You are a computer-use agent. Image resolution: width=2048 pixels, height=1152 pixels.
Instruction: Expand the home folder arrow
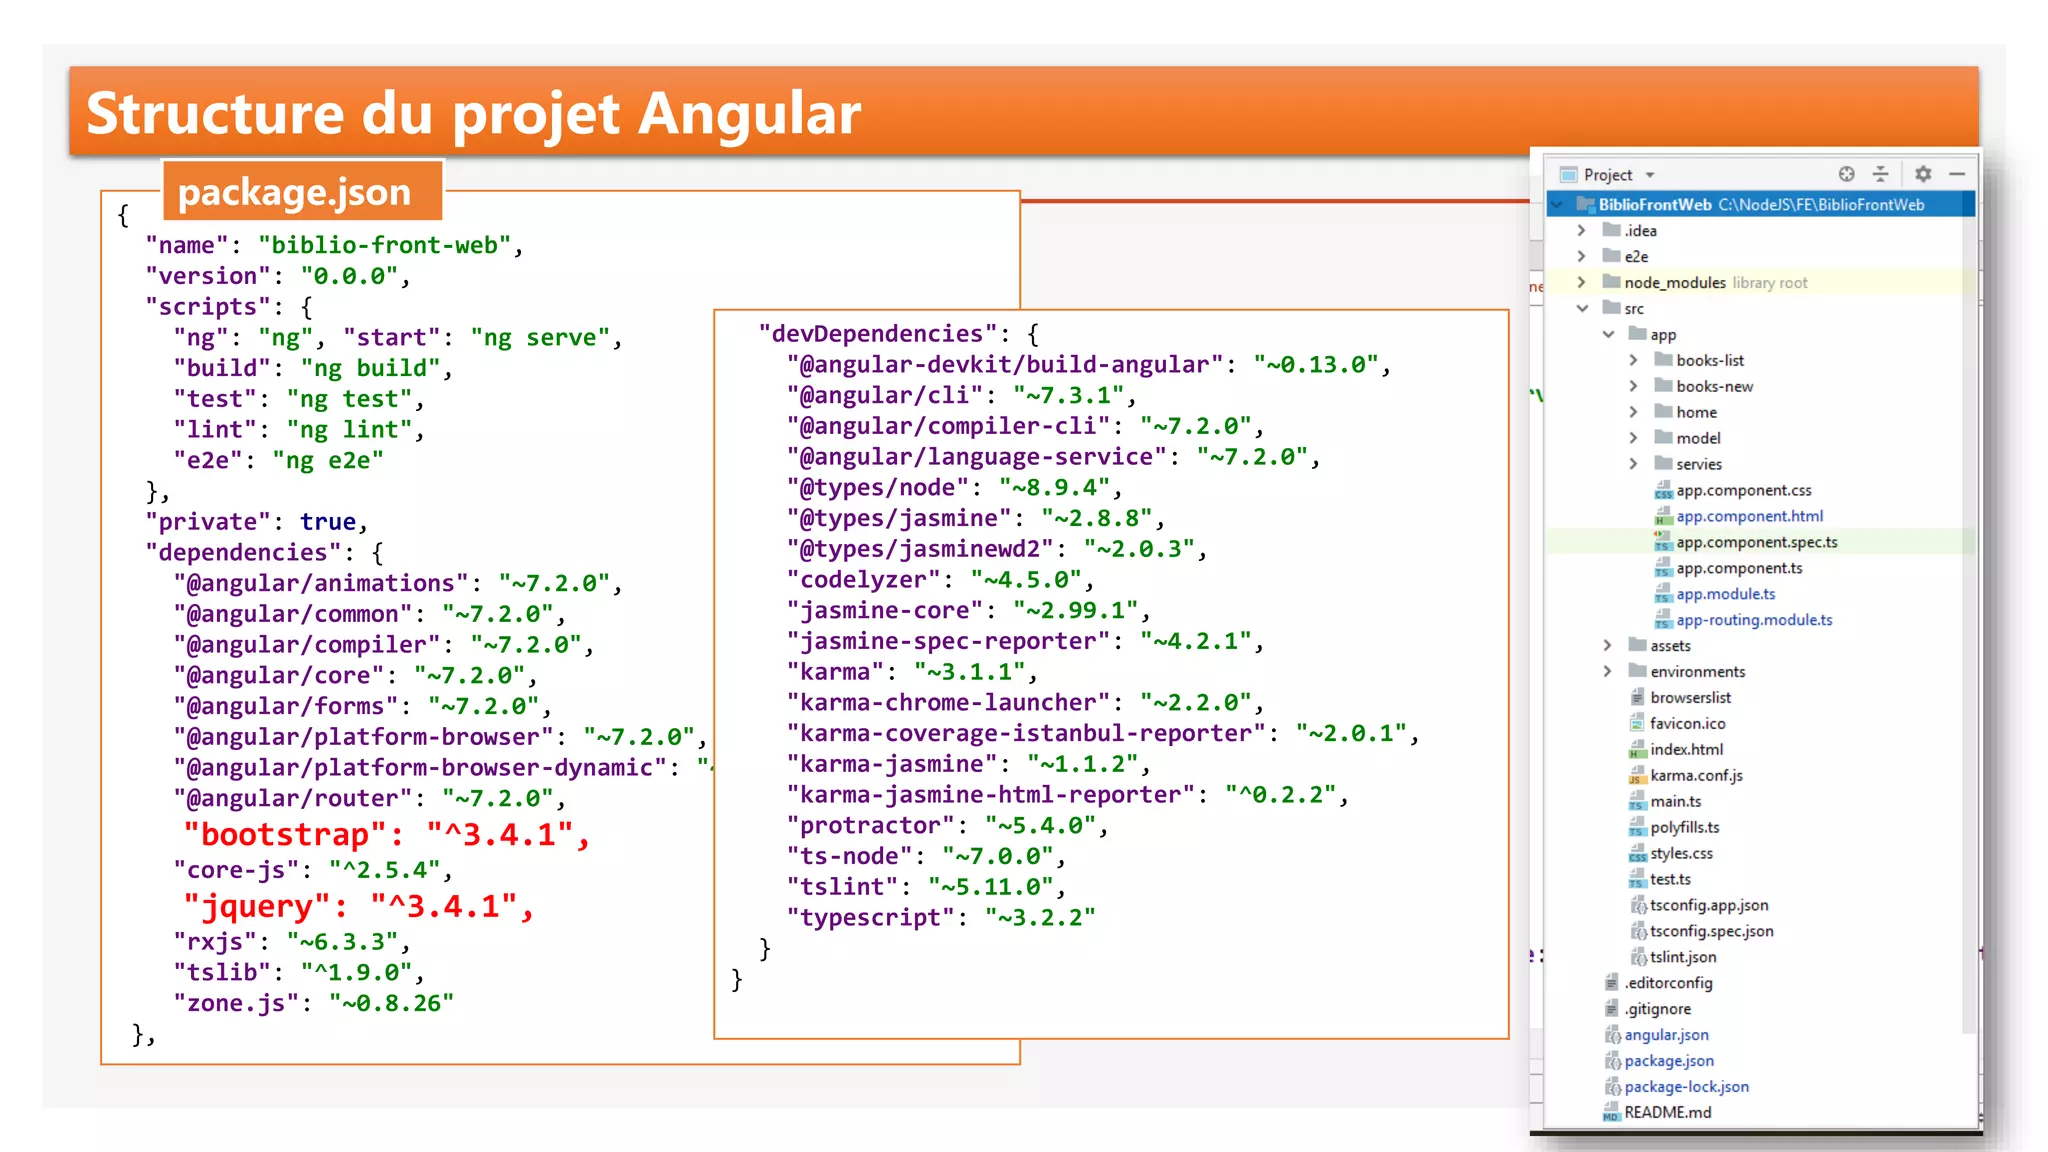(x=1634, y=412)
